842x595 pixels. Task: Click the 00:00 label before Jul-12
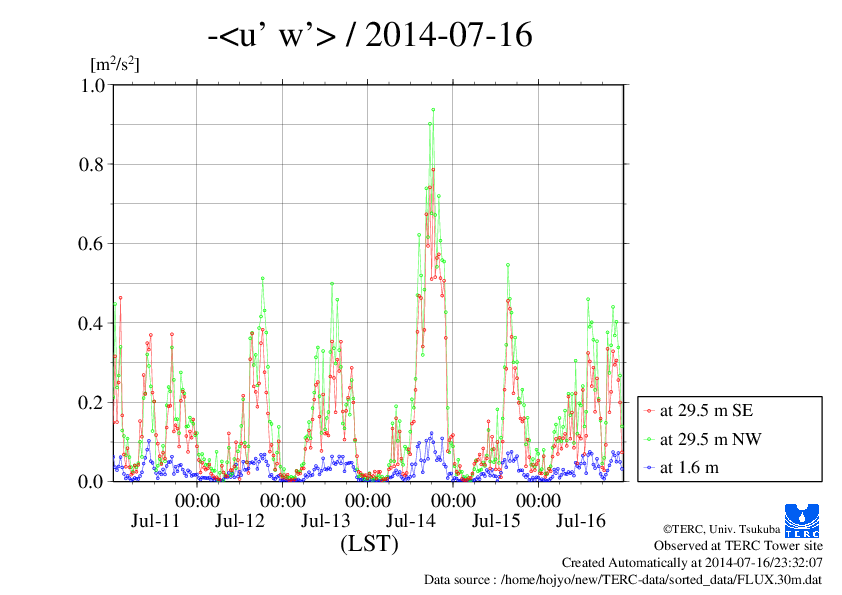click(x=198, y=501)
